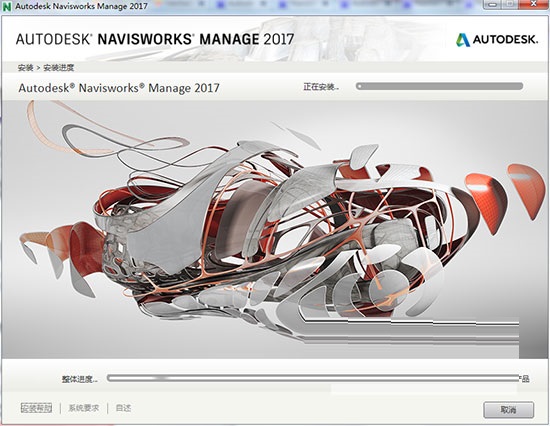The height and width of the screenshot is (426, 550).
Task: Click the 取消 cancel button
Action: point(509,410)
